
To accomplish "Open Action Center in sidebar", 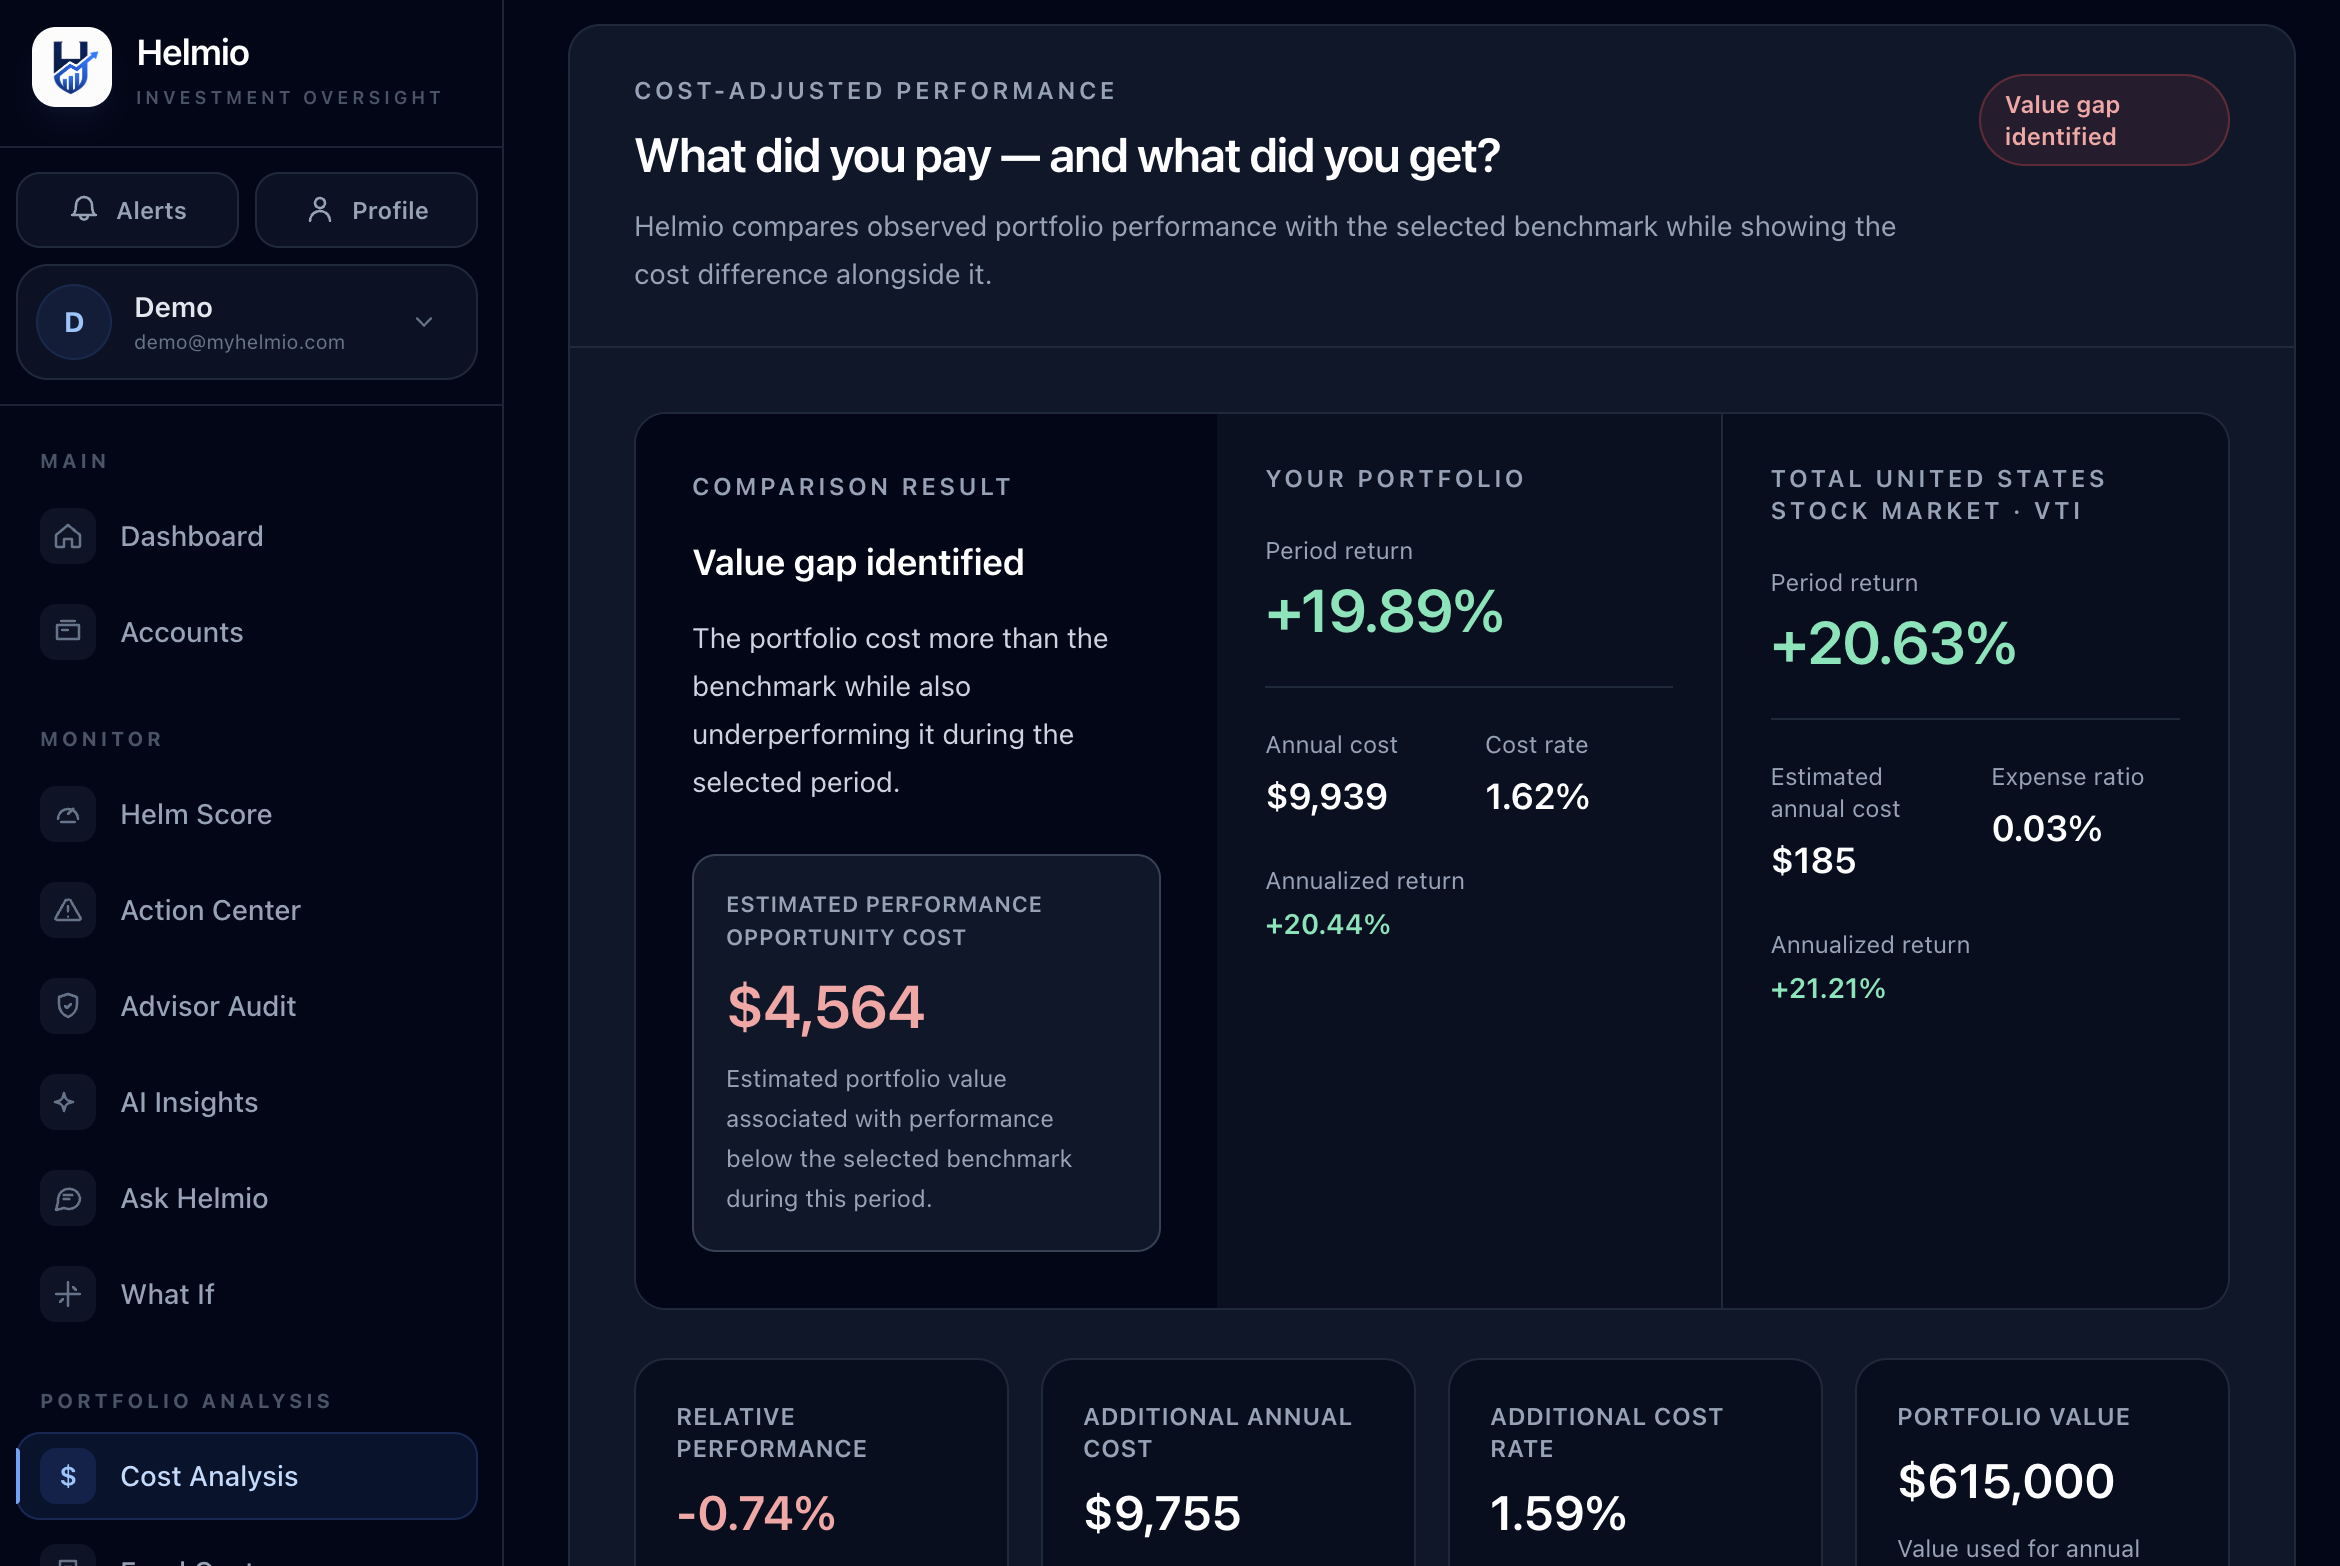I will point(247,910).
